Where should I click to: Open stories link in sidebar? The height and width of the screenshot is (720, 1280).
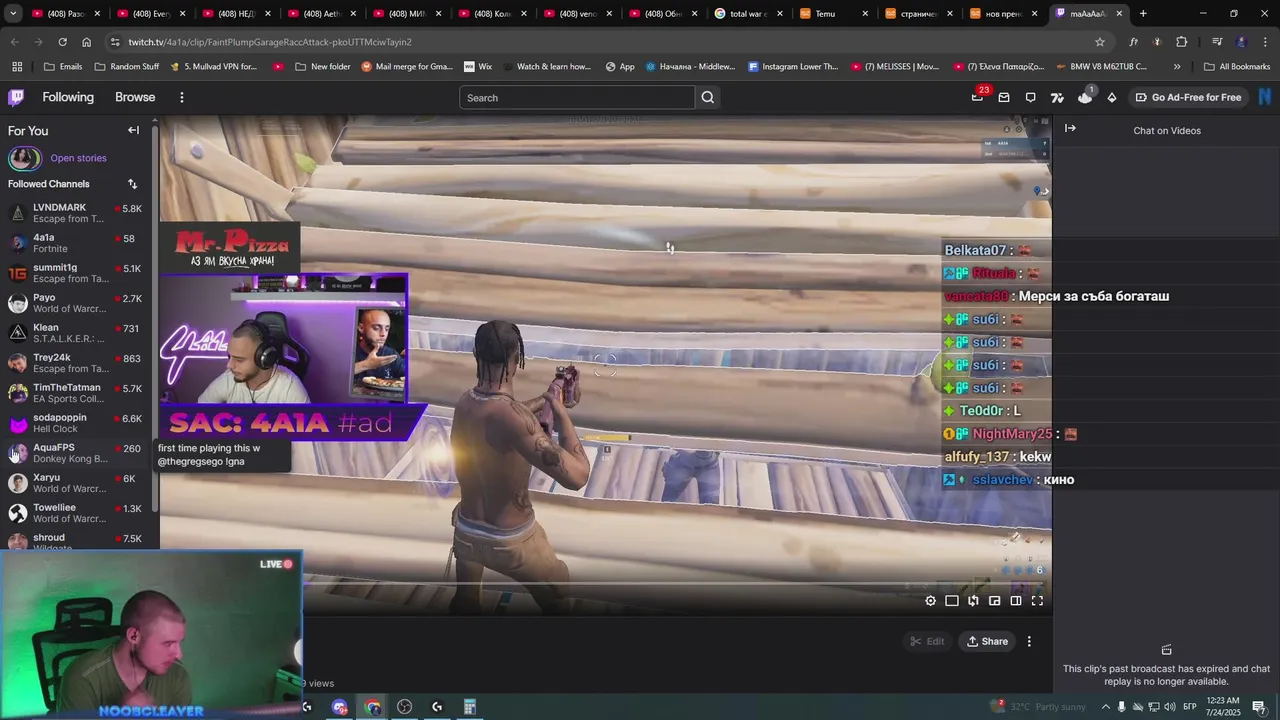click(78, 158)
